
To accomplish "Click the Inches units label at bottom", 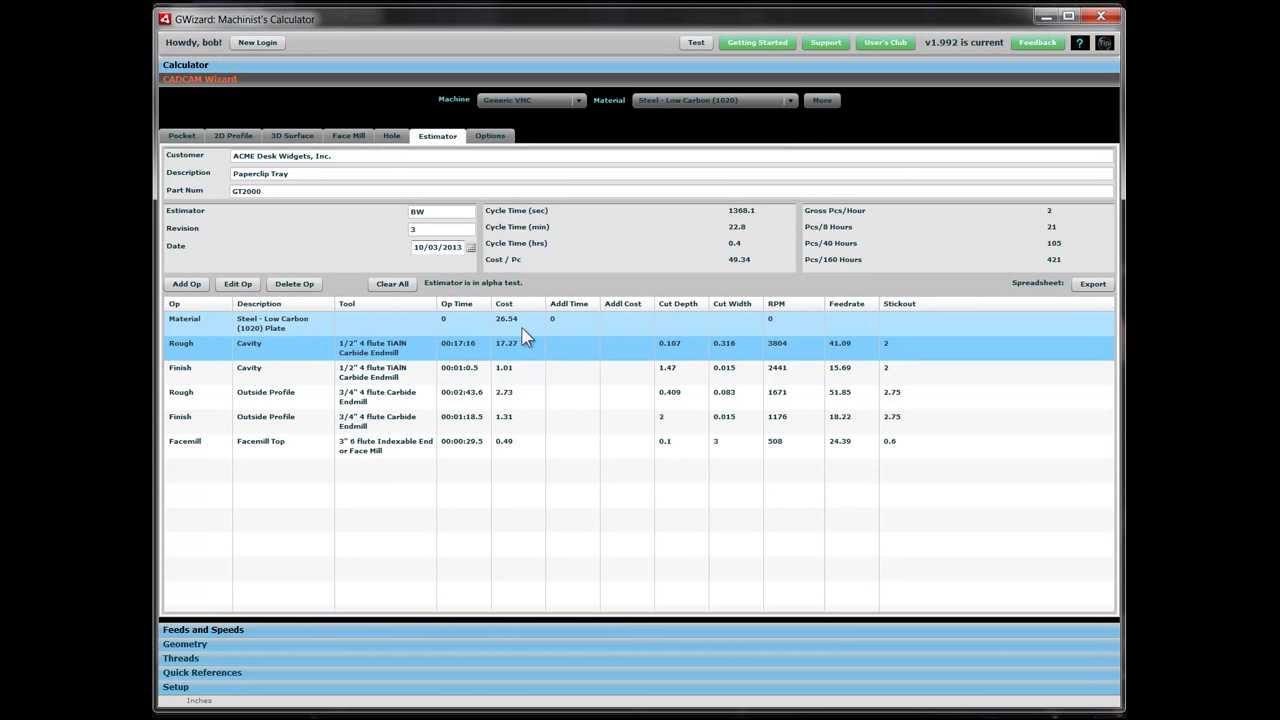I will [199, 701].
